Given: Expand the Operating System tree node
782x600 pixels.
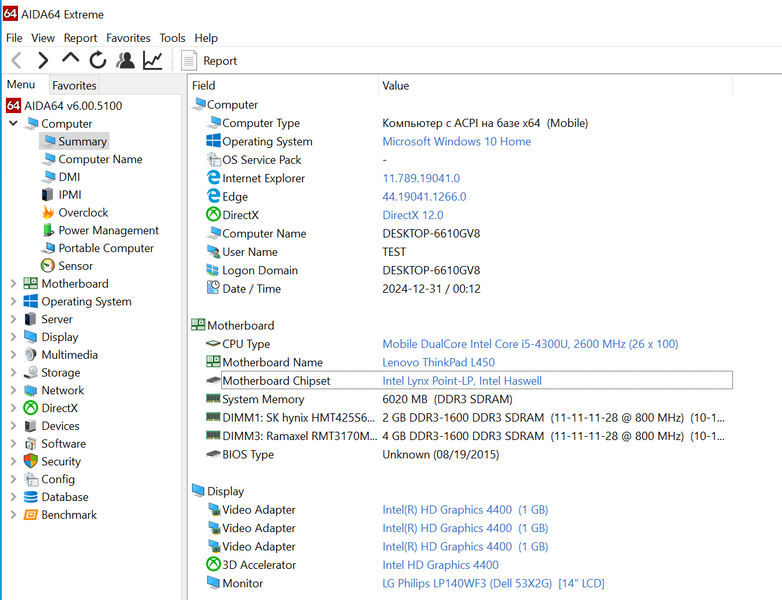Looking at the screenshot, I should coord(13,301).
